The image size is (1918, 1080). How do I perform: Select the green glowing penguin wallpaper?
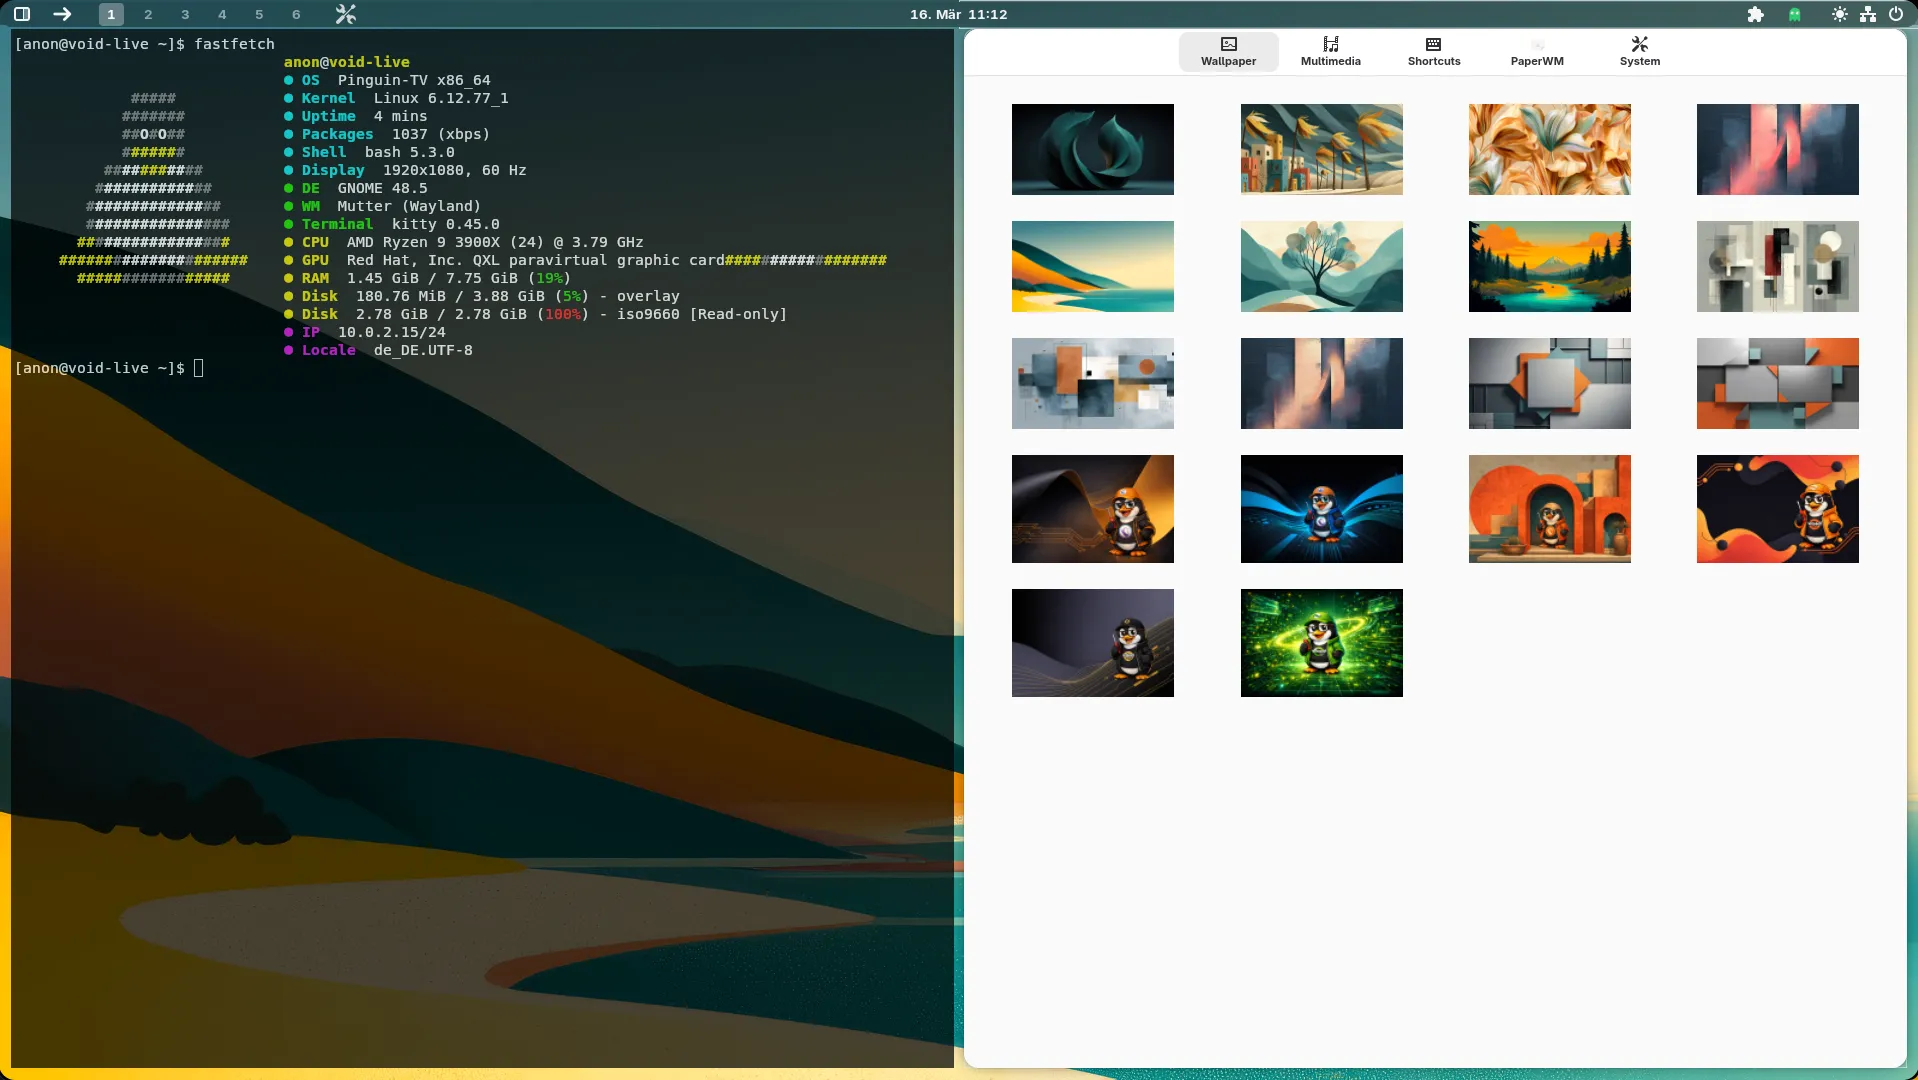click(x=1321, y=643)
